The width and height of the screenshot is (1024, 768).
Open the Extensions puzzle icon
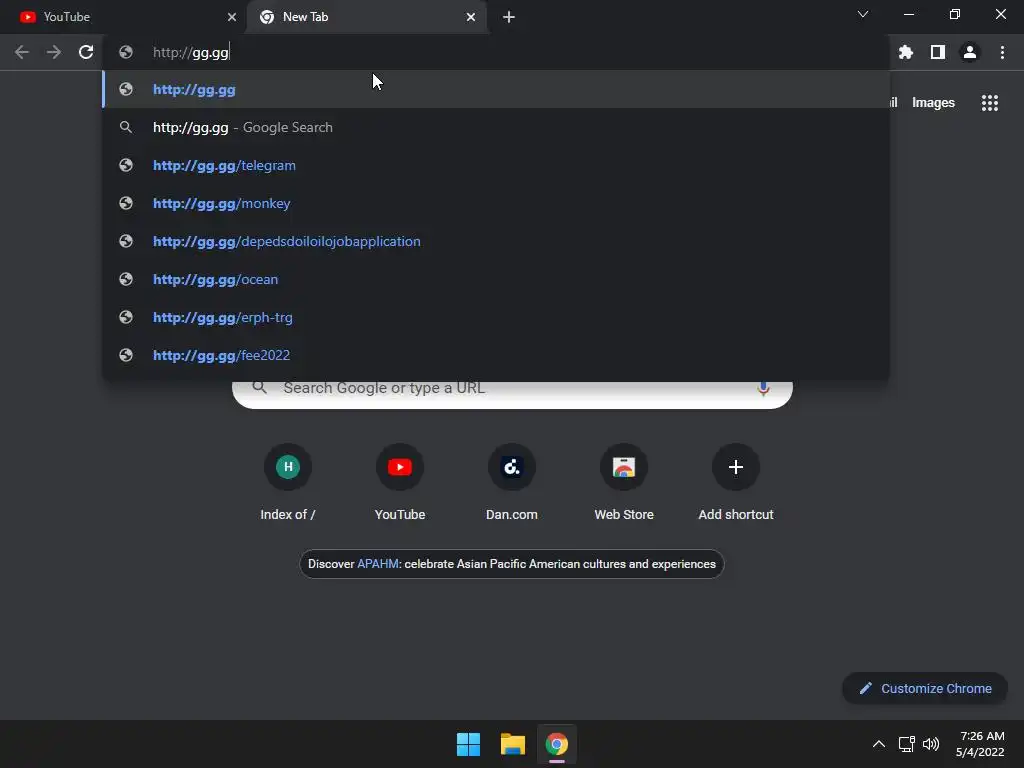coord(906,52)
